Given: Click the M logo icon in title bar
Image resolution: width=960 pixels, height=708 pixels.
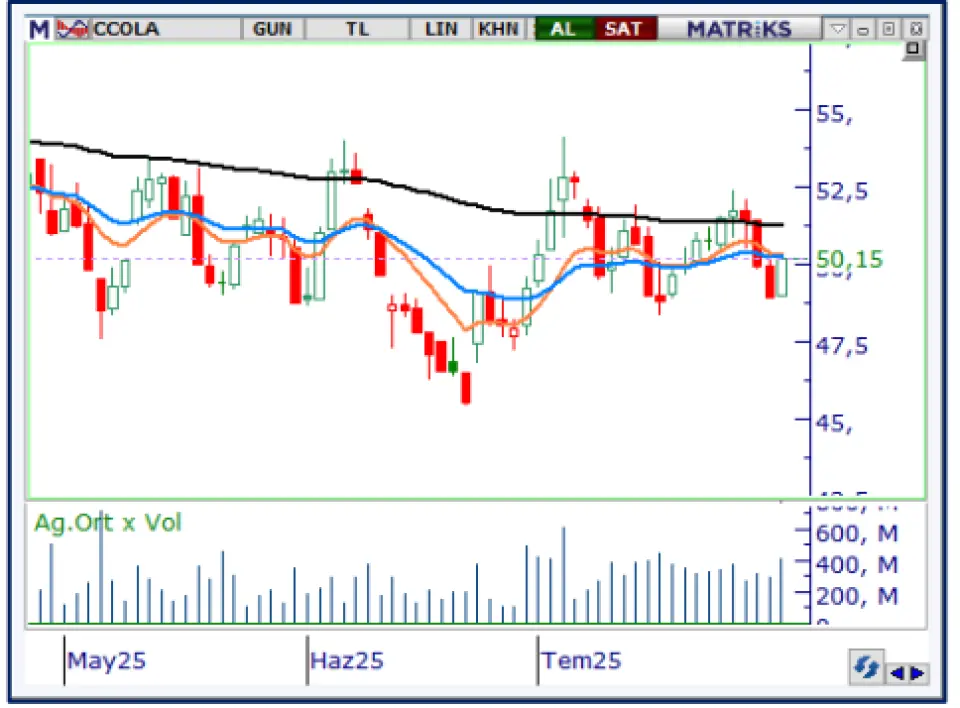Looking at the screenshot, I should pyautogui.click(x=39, y=29).
